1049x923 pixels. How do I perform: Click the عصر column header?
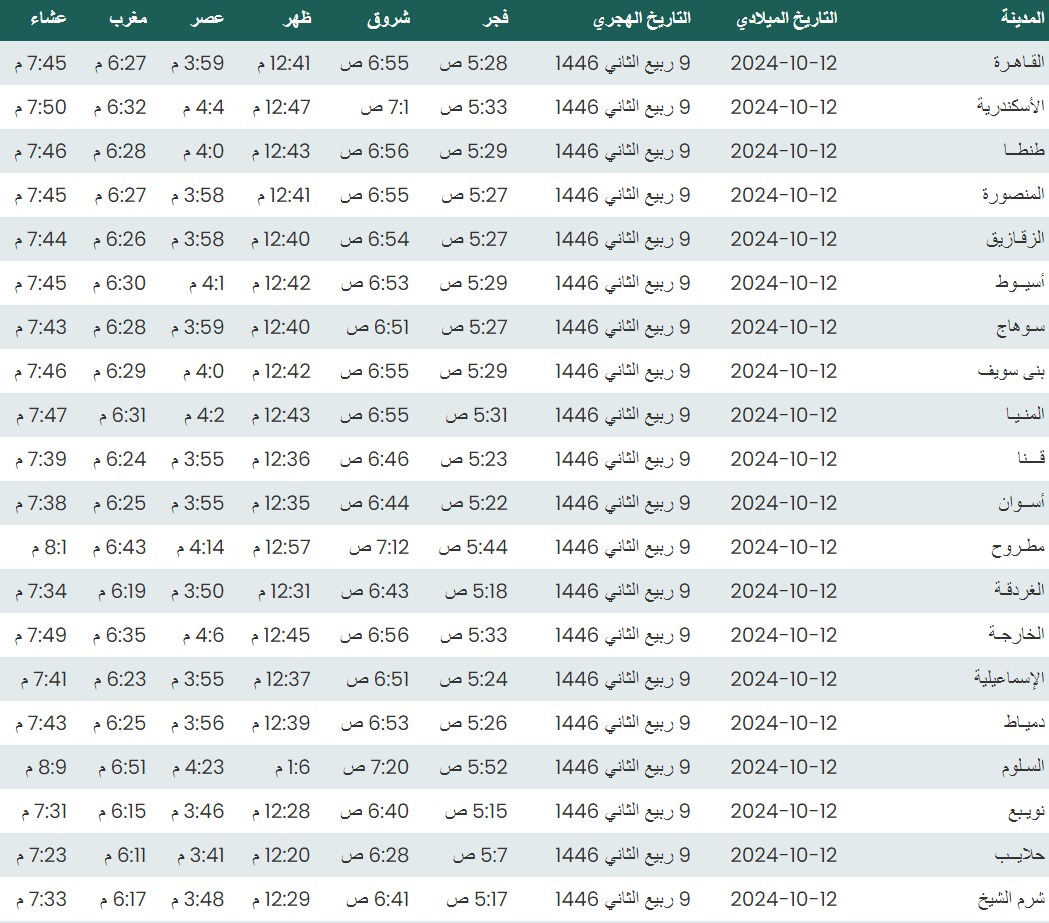(x=208, y=19)
